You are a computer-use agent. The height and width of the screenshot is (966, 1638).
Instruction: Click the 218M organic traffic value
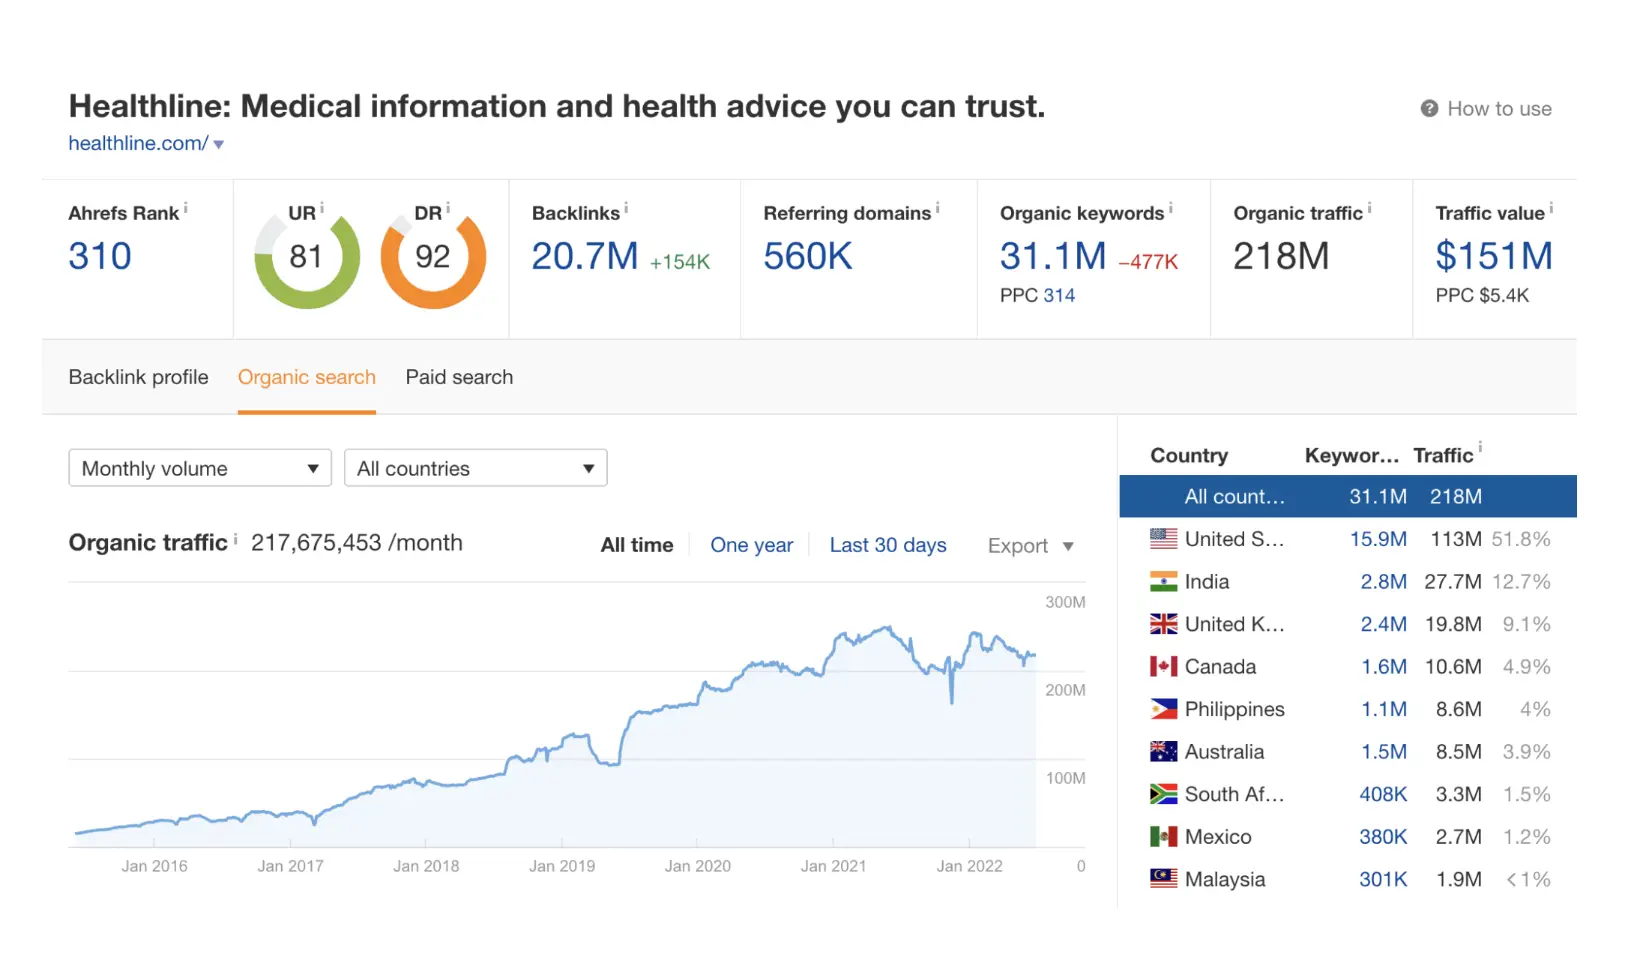pos(1281,257)
